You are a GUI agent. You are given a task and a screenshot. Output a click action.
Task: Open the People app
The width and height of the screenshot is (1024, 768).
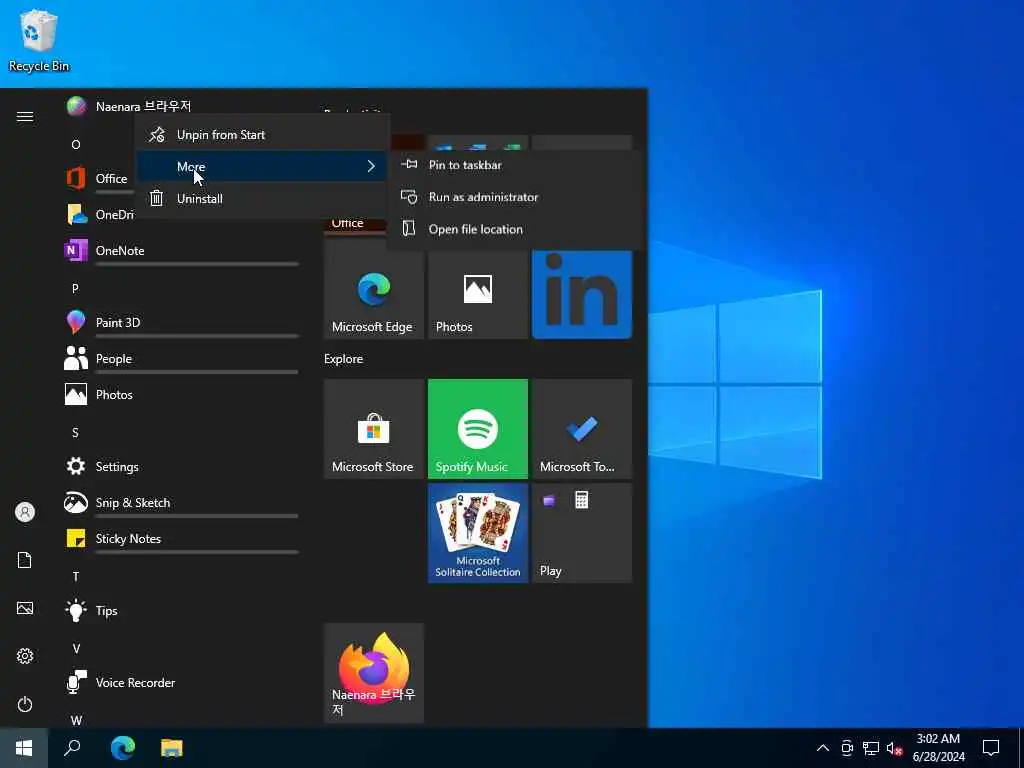182,359
